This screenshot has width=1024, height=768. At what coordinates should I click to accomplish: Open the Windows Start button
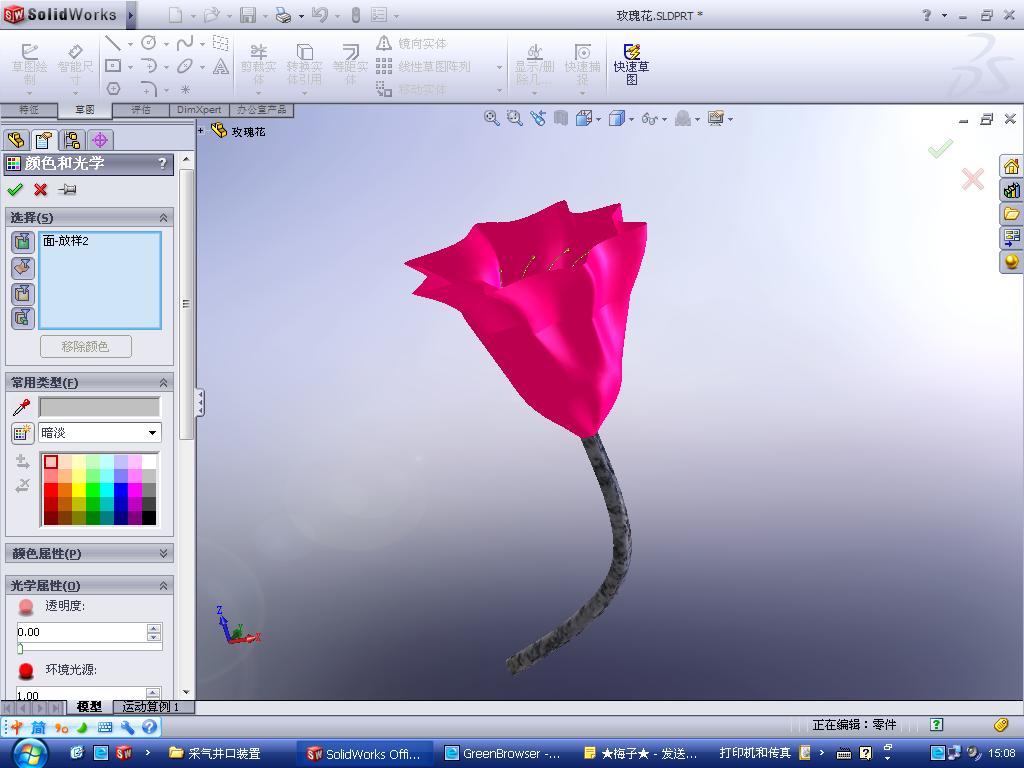(29, 753)
